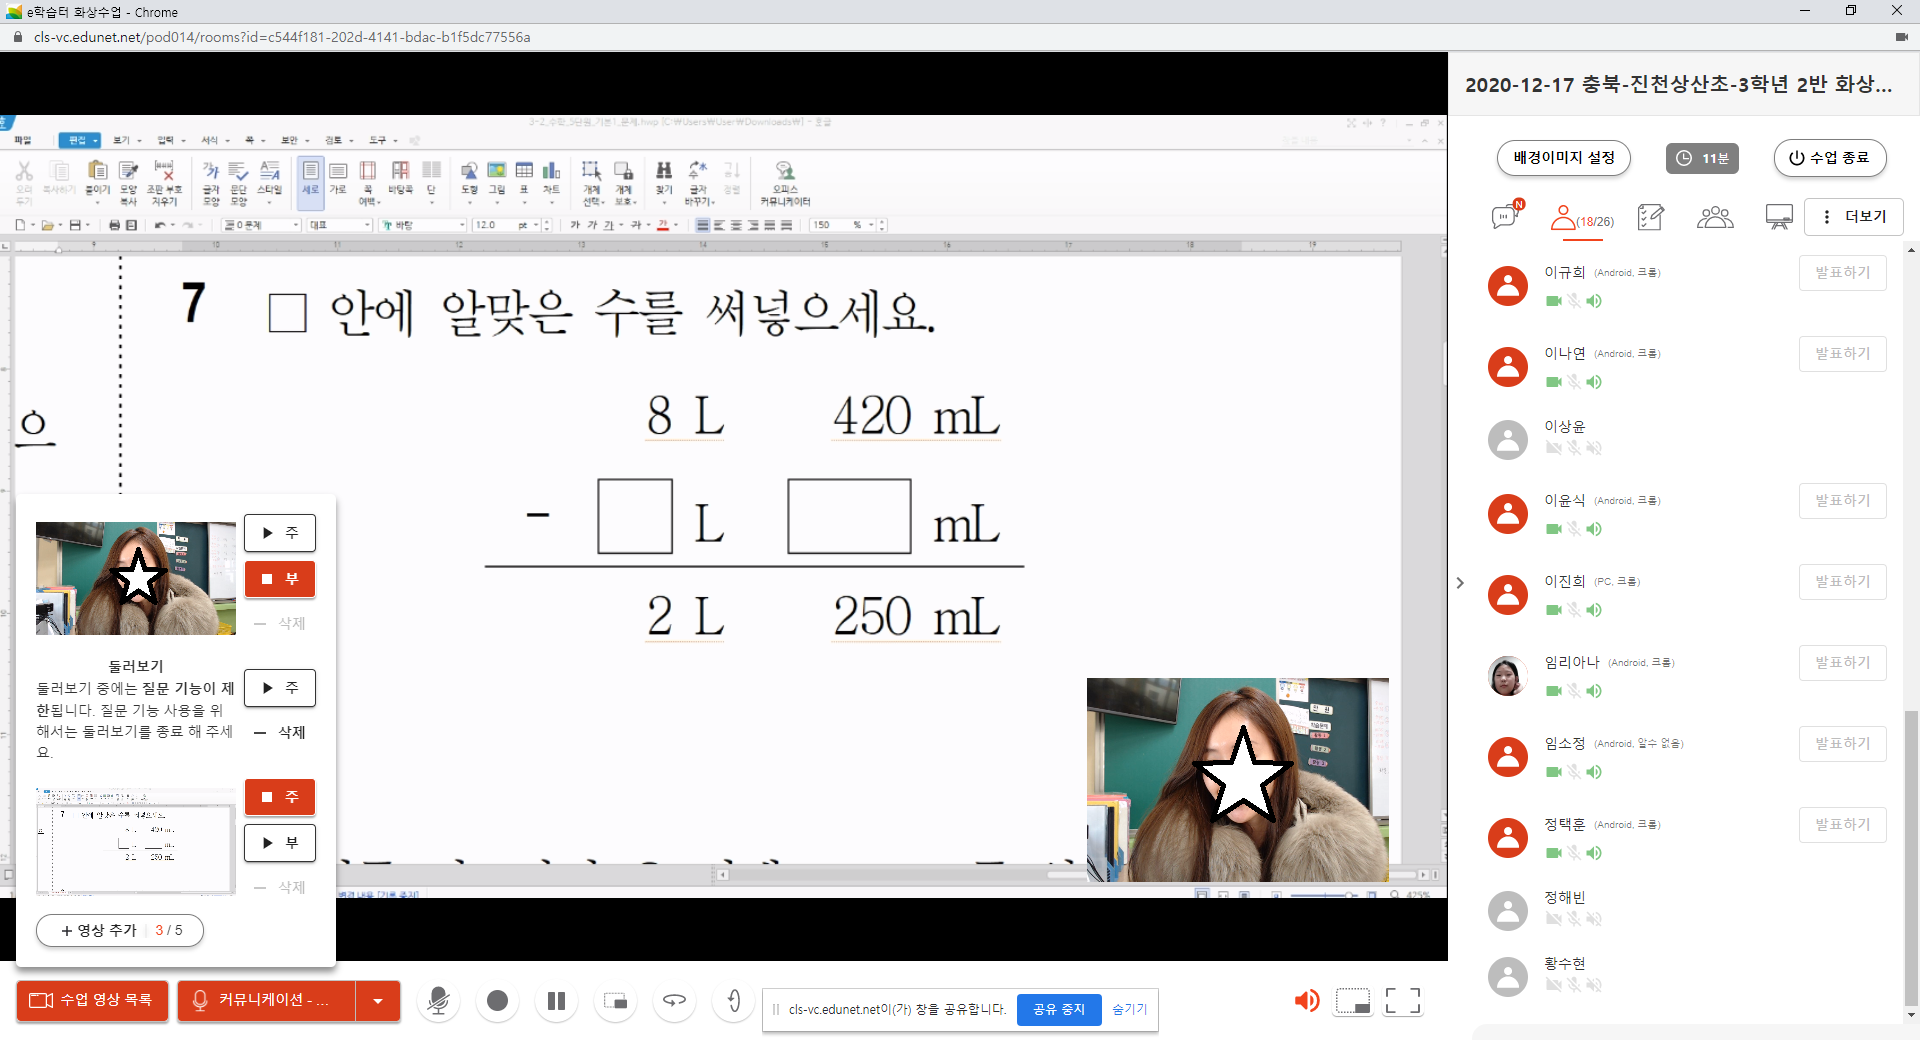Stop screen sharing with 공유 중지

(x=1058, y=1010)
